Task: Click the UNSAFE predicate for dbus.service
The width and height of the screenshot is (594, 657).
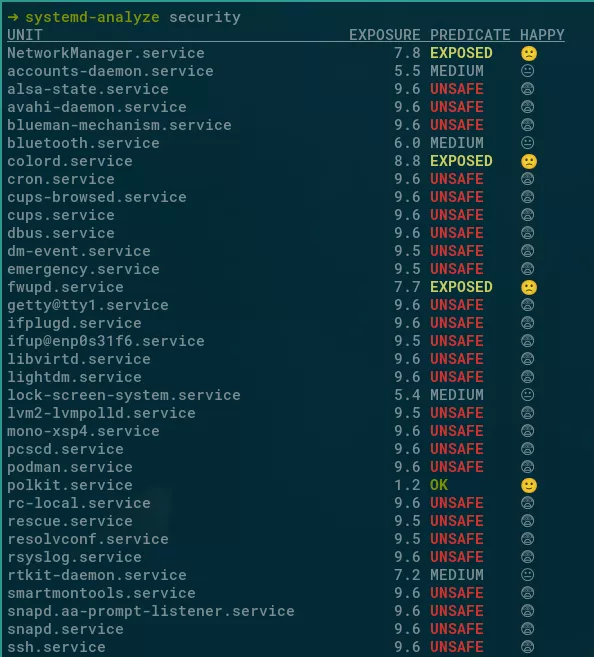Action: [x=457, y=233]
